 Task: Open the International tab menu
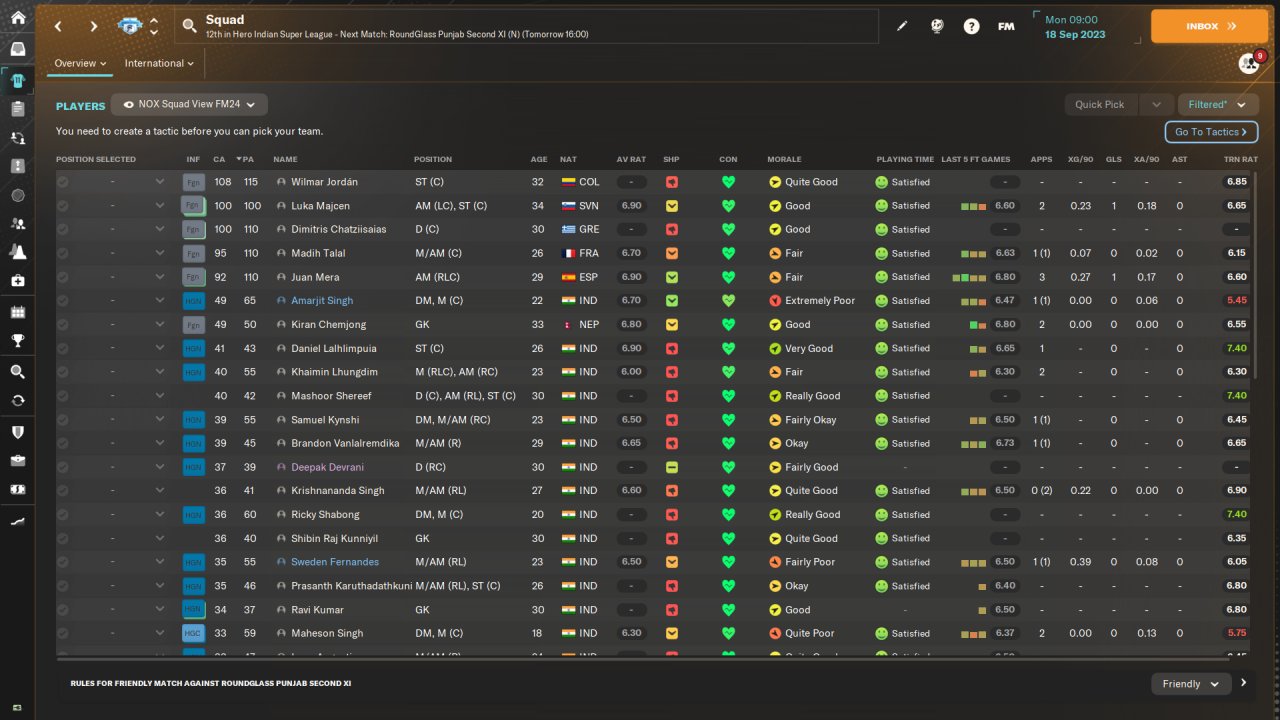pyautogui.click(x=159, y=63)
